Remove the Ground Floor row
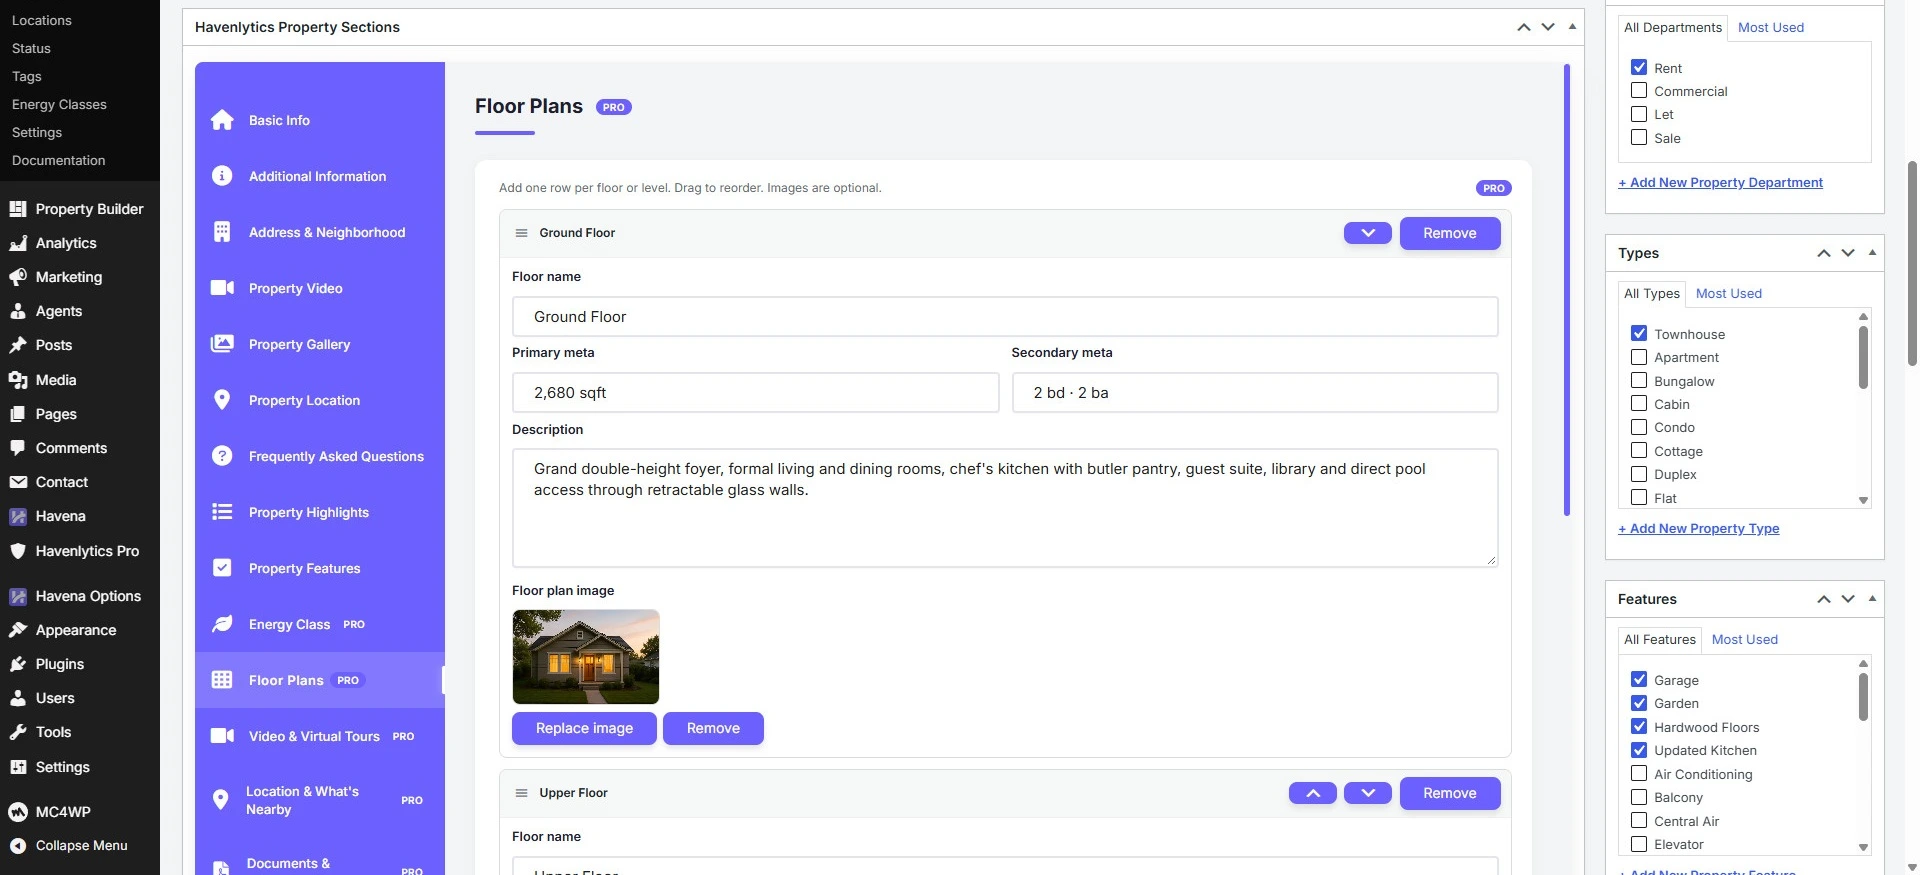Image resolution: width=1920 pixels, height=875 pixels. click(x=1450, y=233)
